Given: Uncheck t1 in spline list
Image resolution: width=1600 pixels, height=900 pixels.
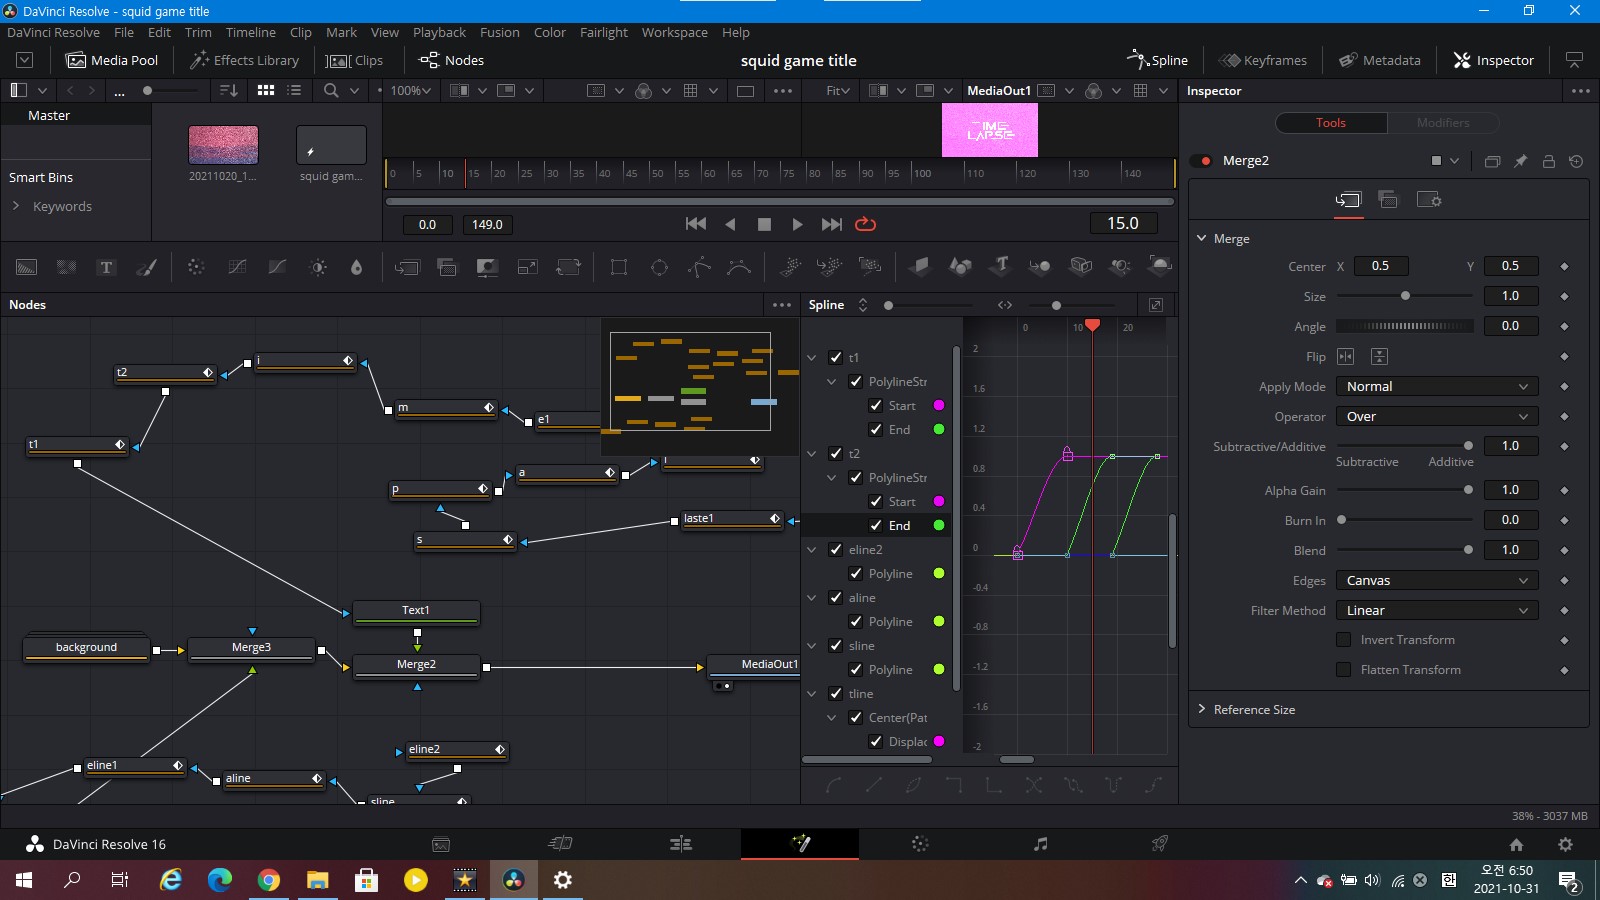Looking at the screenshot, I should tap(836, 357).
